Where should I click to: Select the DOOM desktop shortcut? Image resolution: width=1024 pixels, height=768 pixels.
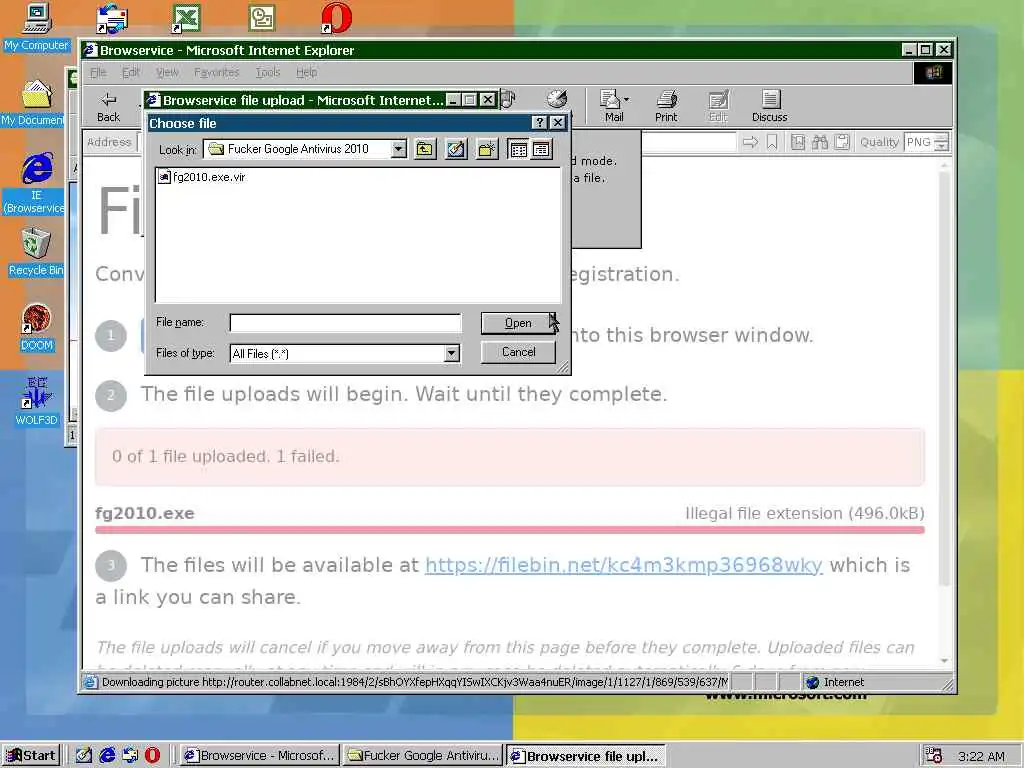pos(37,328)
